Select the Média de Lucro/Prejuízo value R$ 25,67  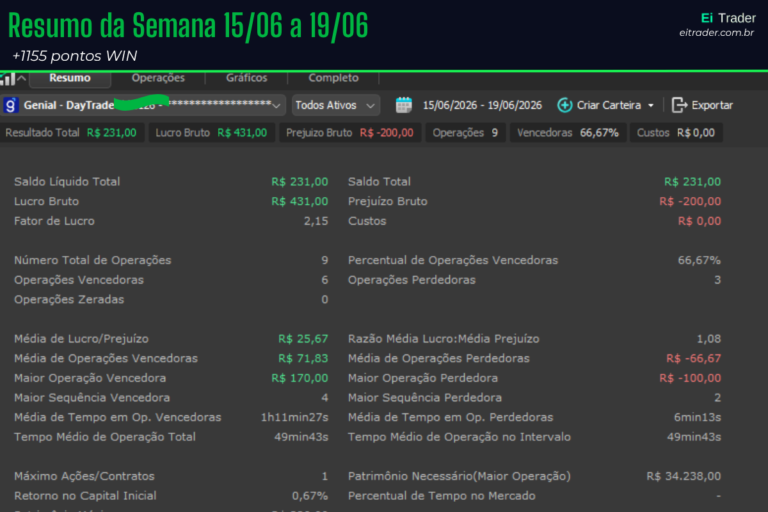[x=303, y=339]
